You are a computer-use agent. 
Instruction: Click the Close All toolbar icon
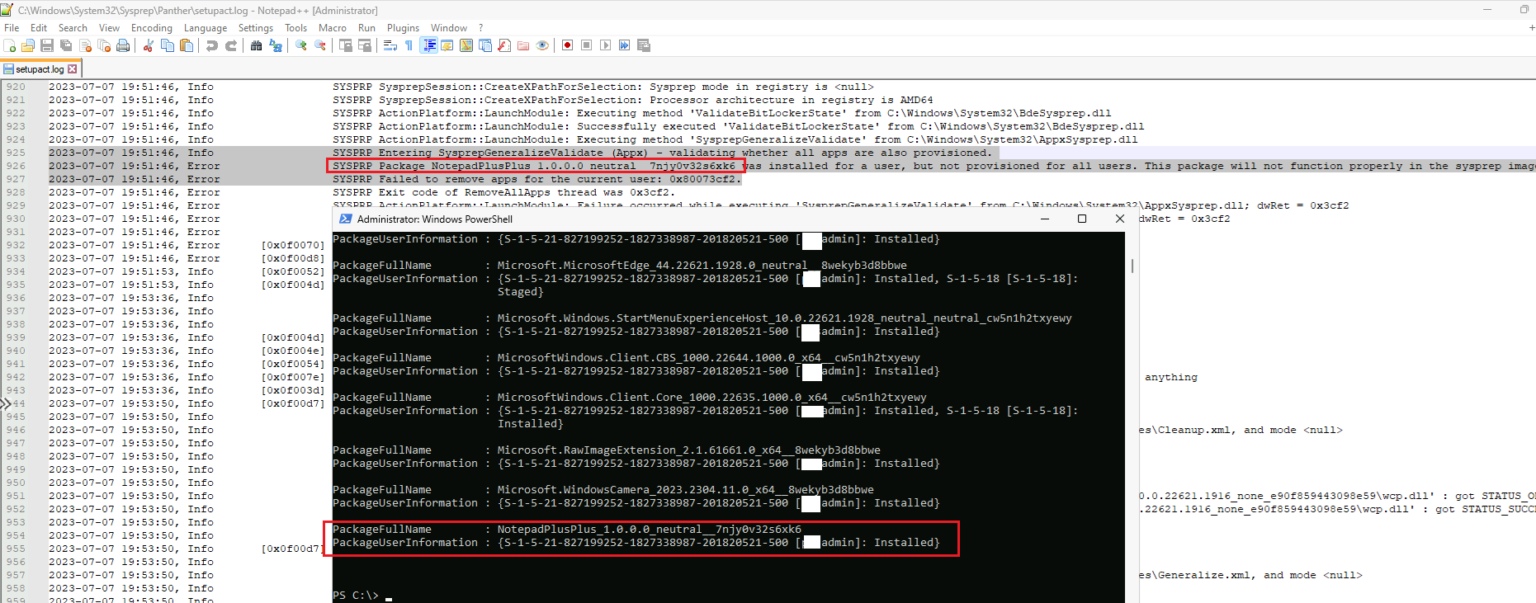[x=104, y=45]
